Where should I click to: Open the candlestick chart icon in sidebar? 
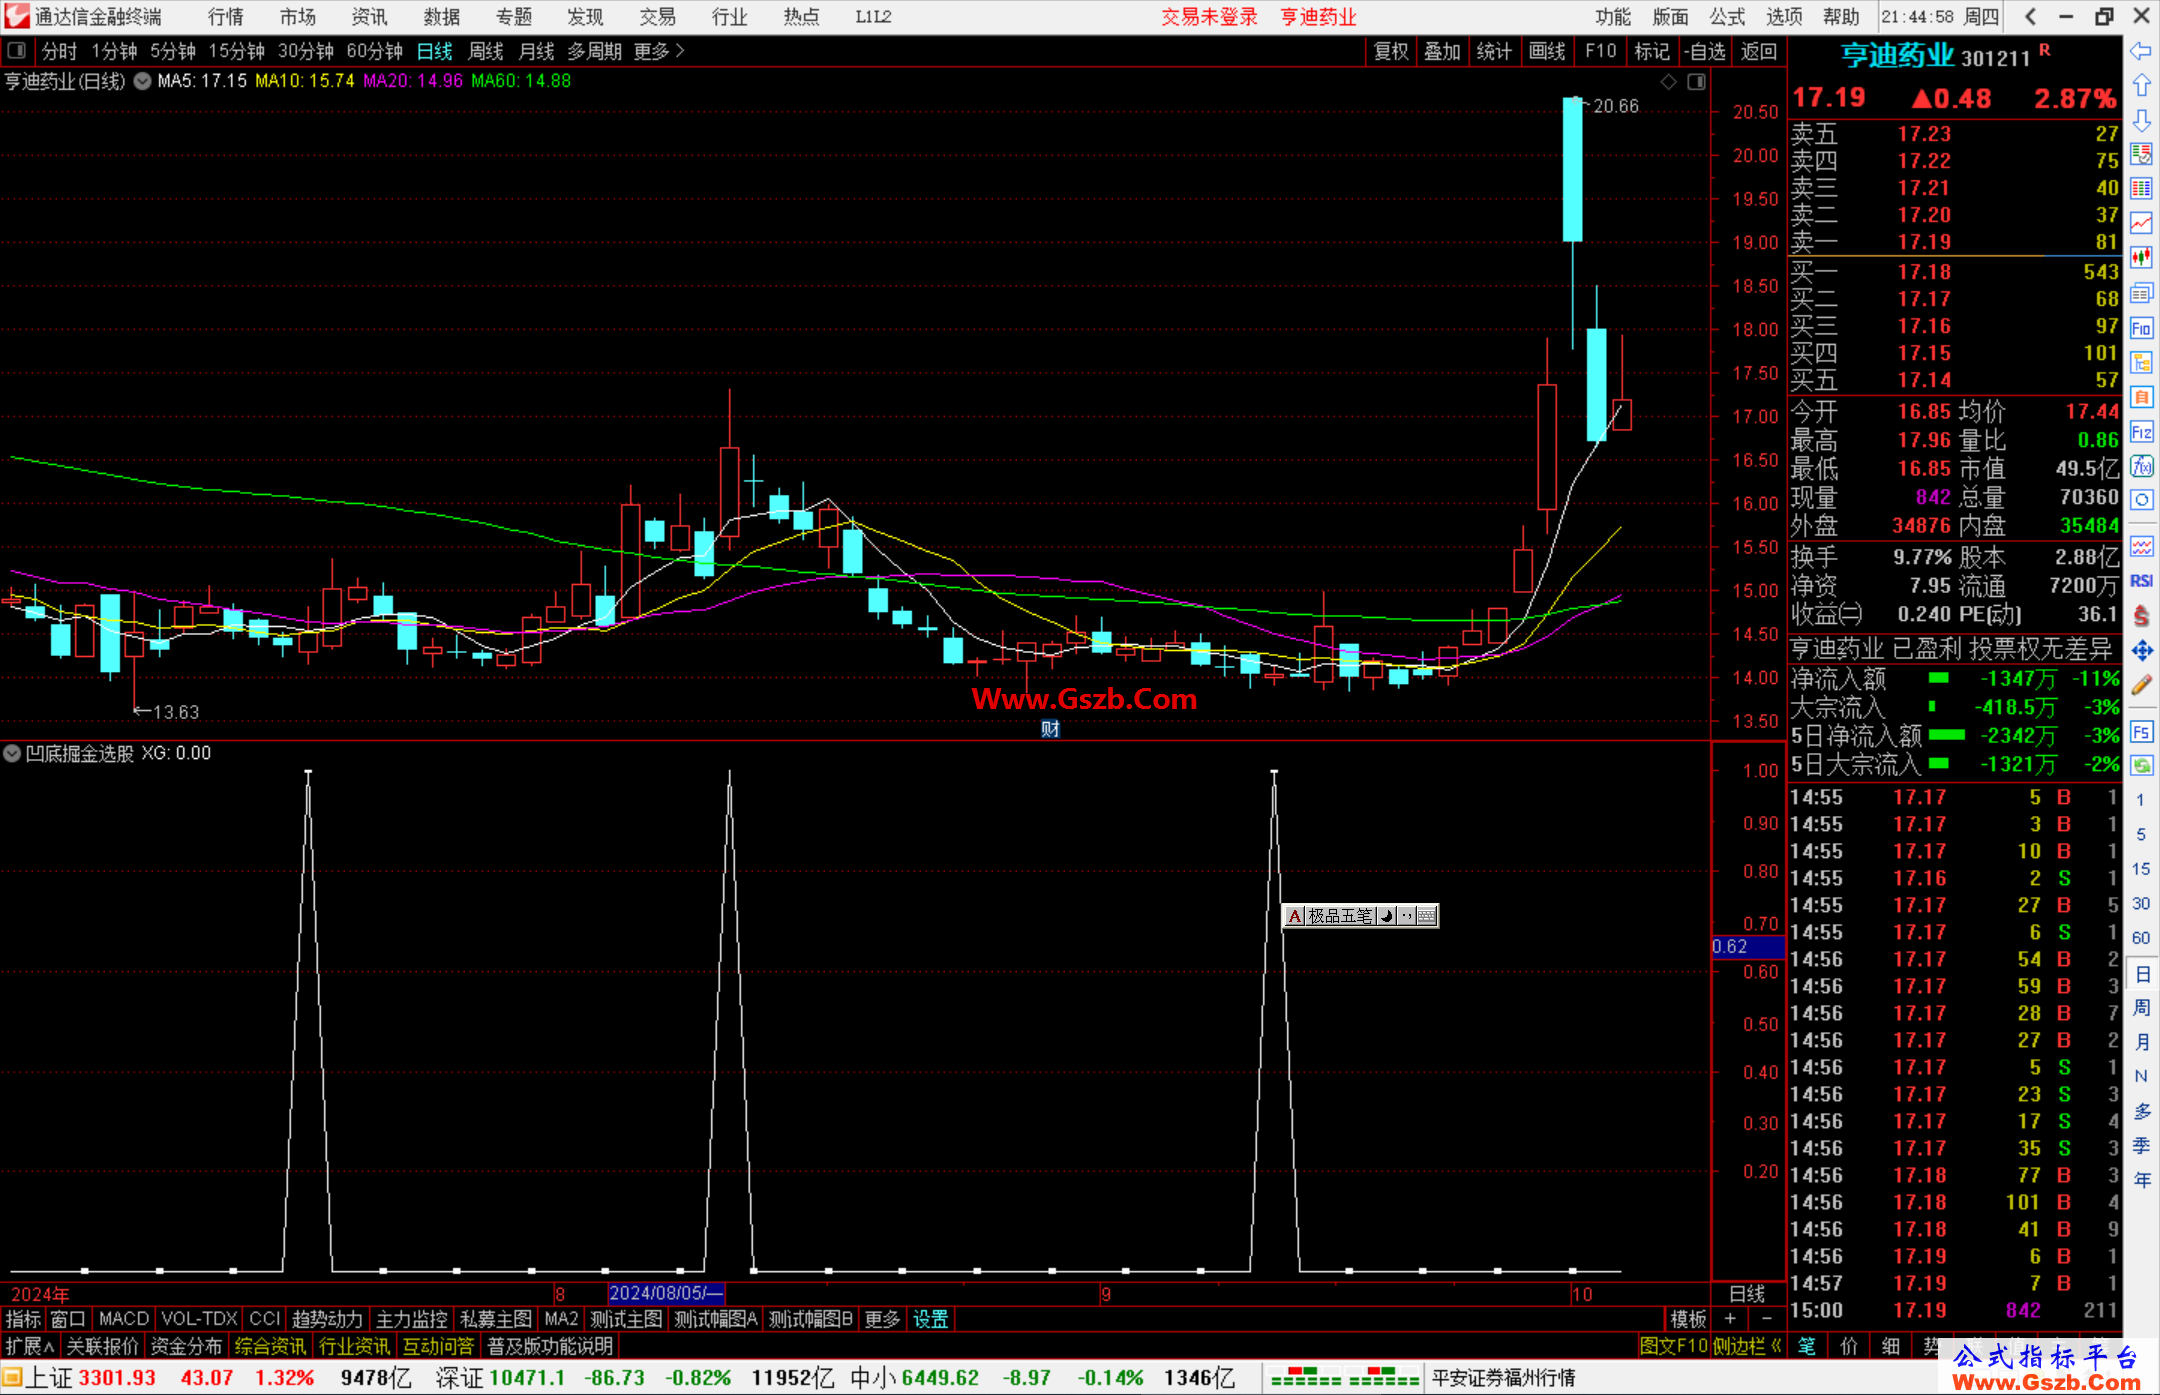[2141, 258]
